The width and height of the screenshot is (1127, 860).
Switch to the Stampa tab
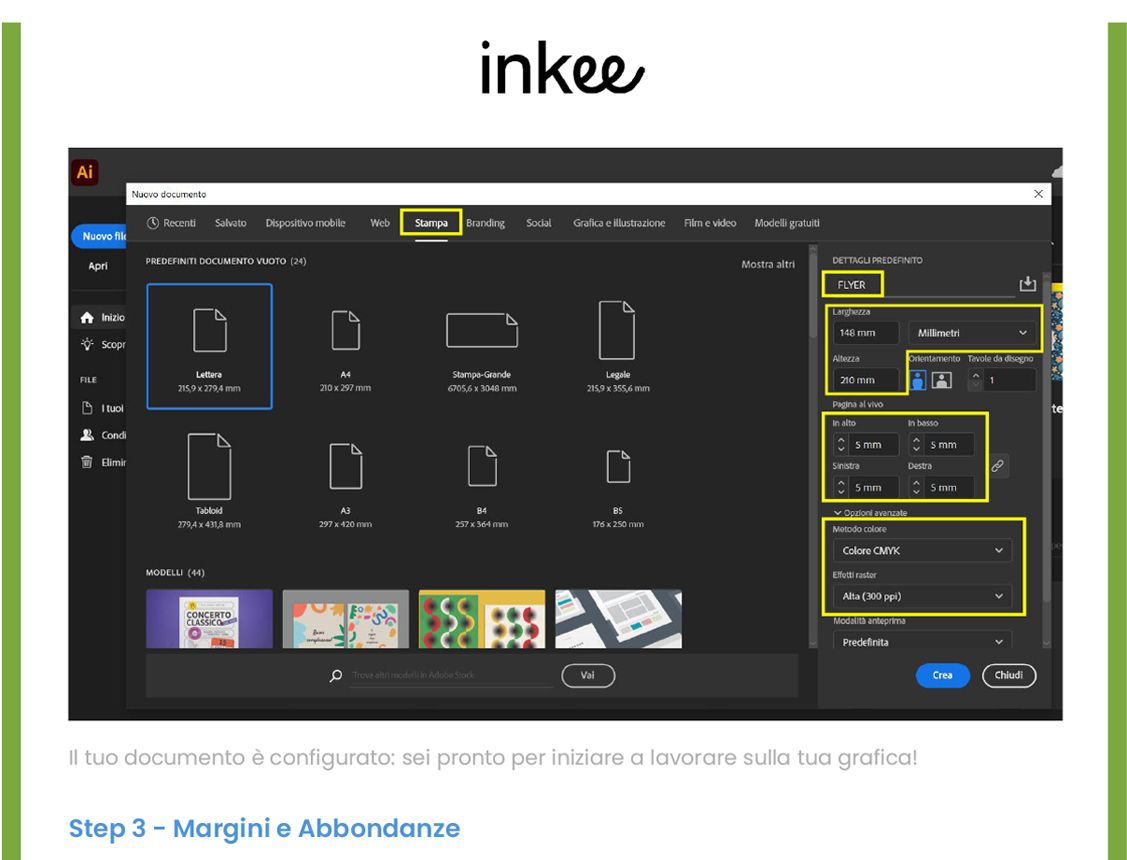coord(431,223)
